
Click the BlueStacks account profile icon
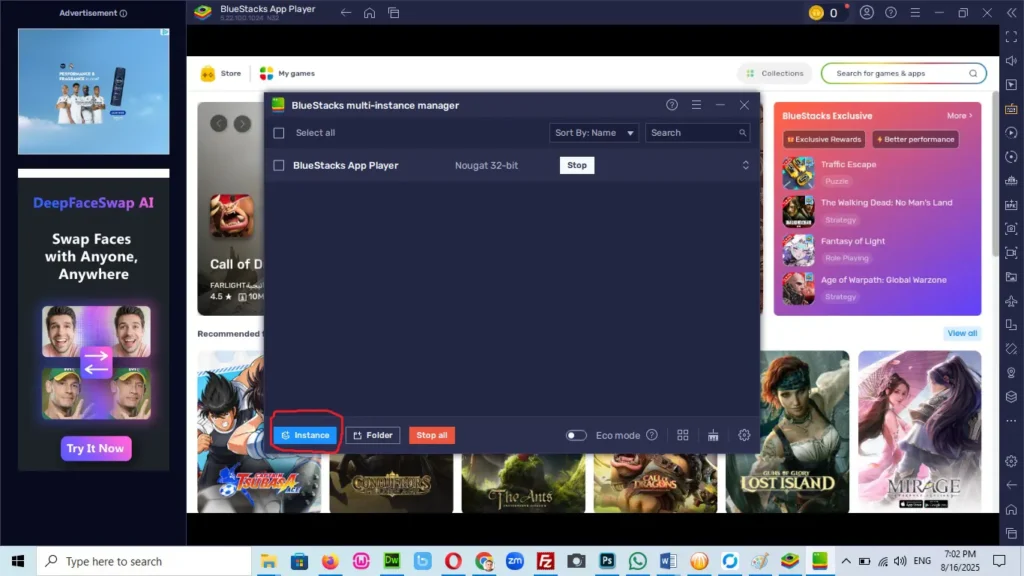[x=866, y=13]
